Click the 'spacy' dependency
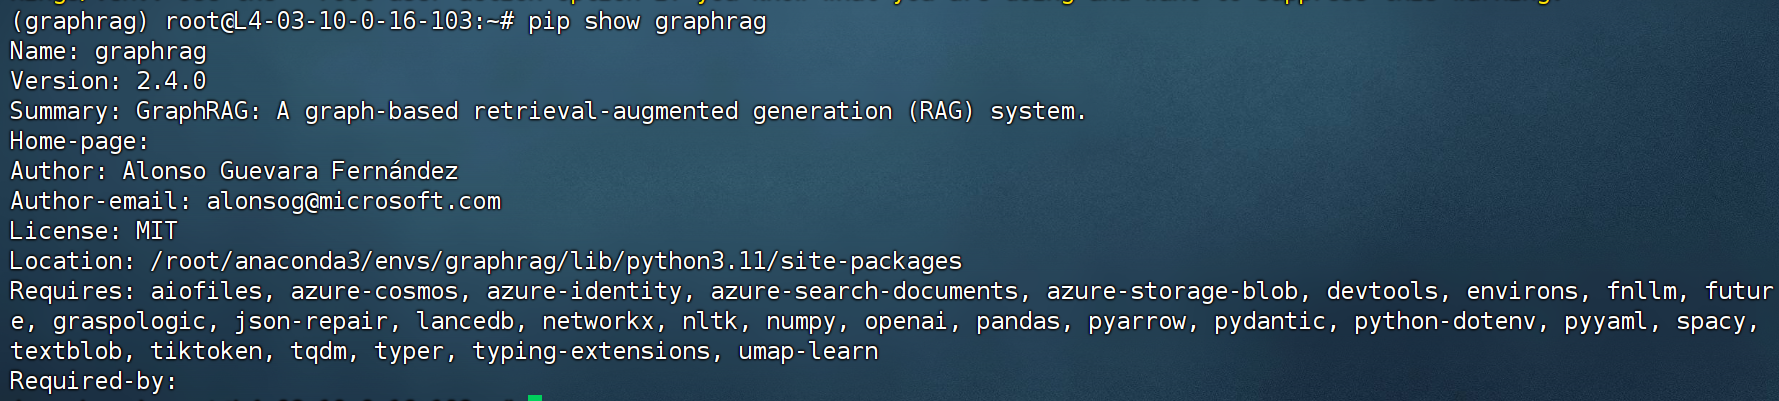The height and width of the screenshot is (401, 1779). tap(1711, 321)
